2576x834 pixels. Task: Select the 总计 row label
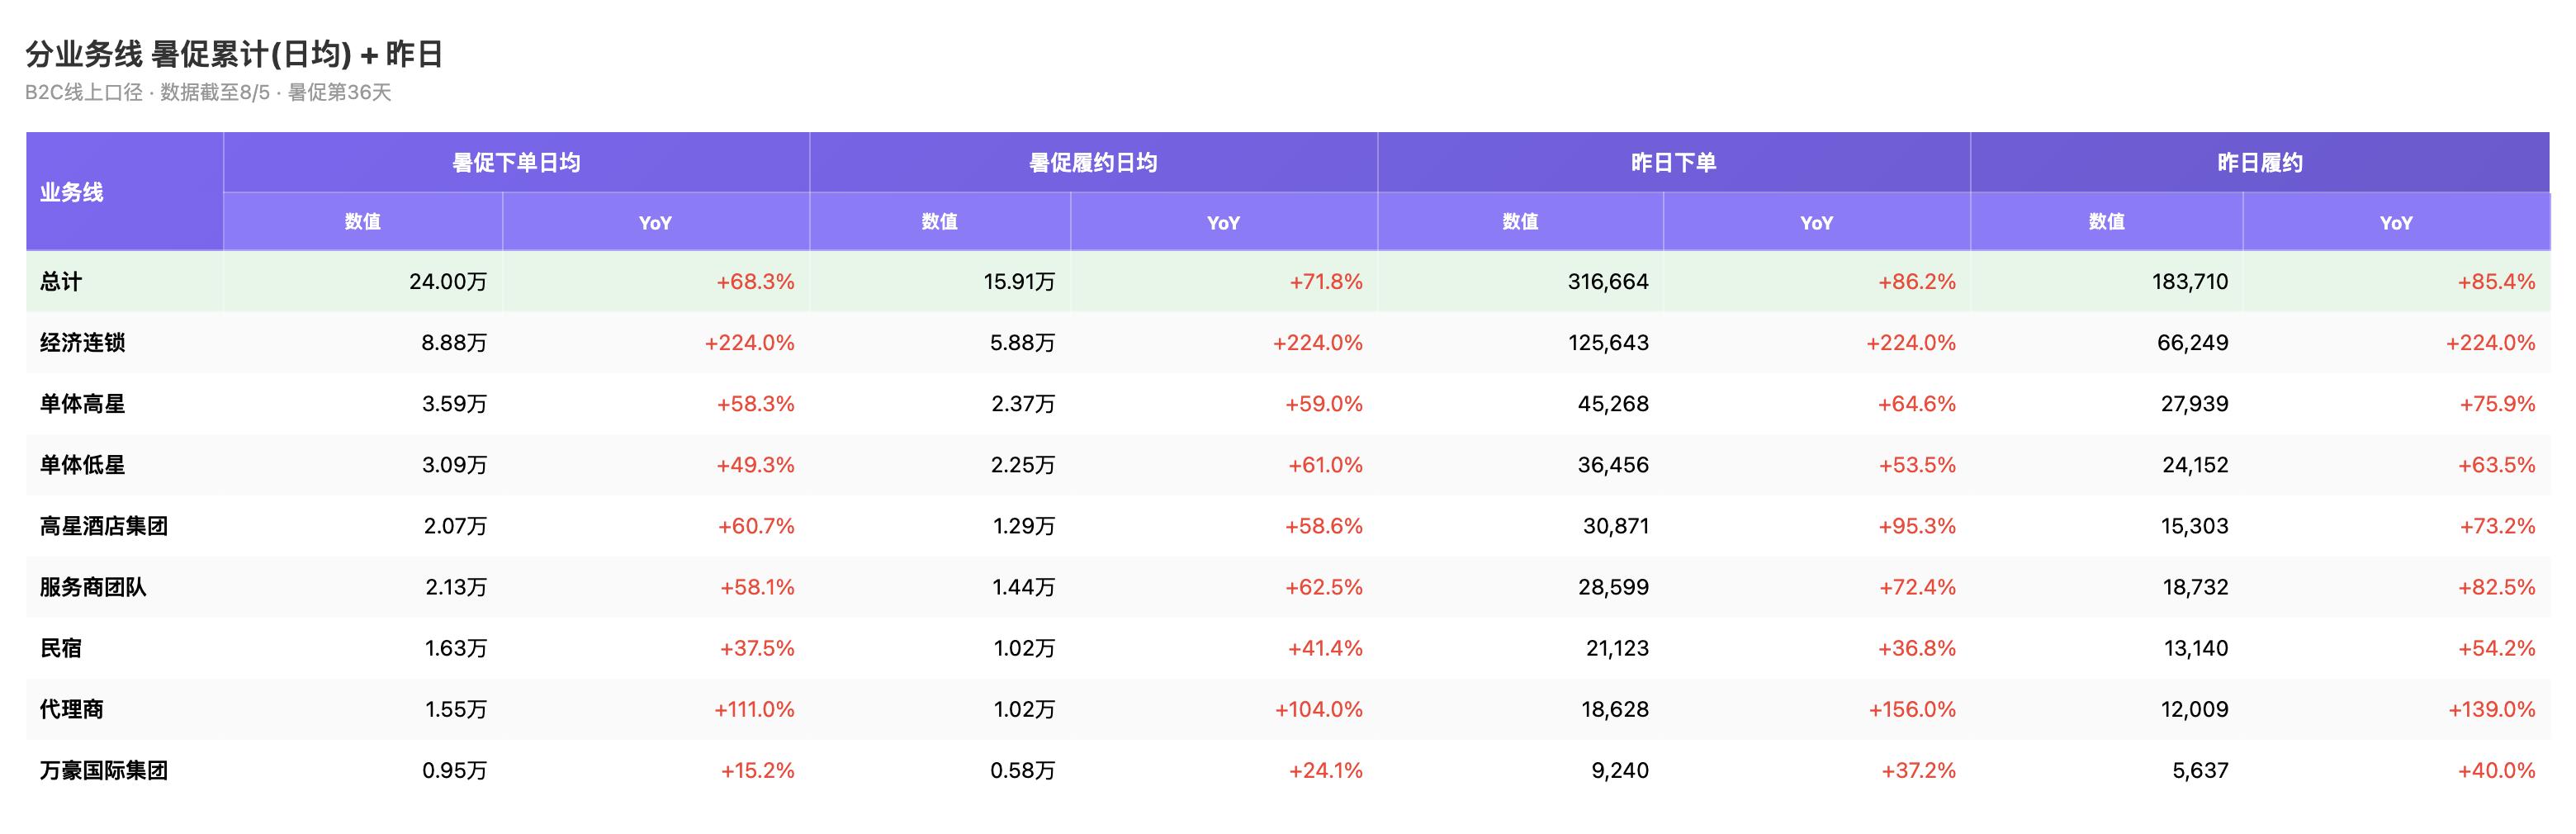[x=61, y=281]
